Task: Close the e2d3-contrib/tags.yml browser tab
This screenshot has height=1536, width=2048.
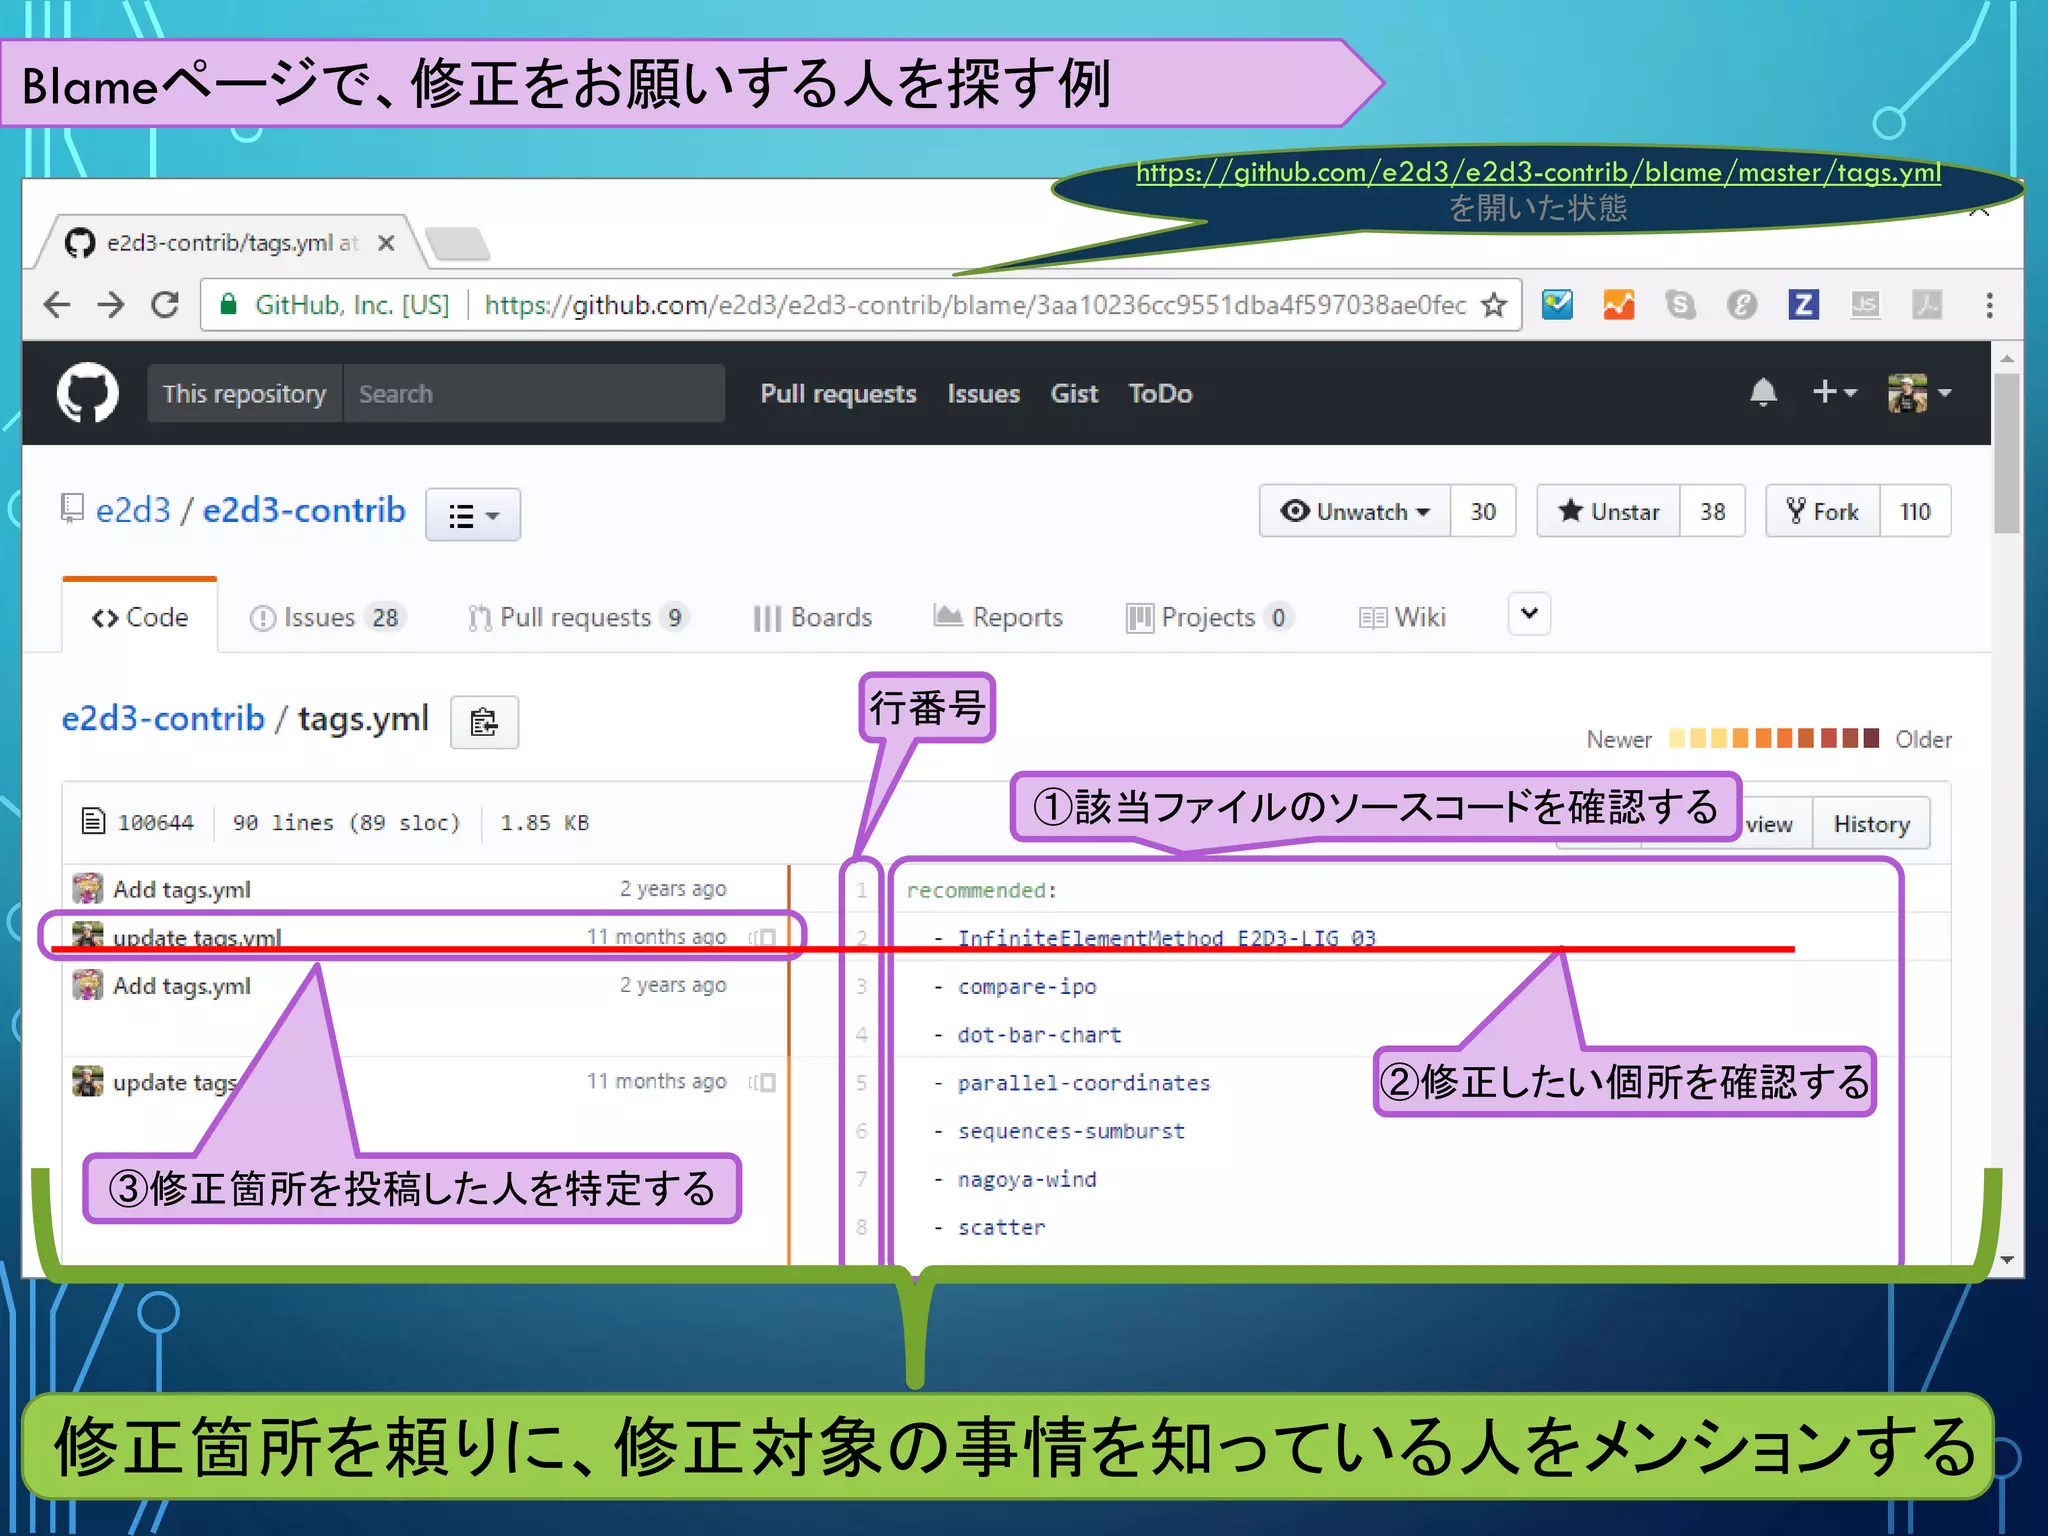Action: 387,243
